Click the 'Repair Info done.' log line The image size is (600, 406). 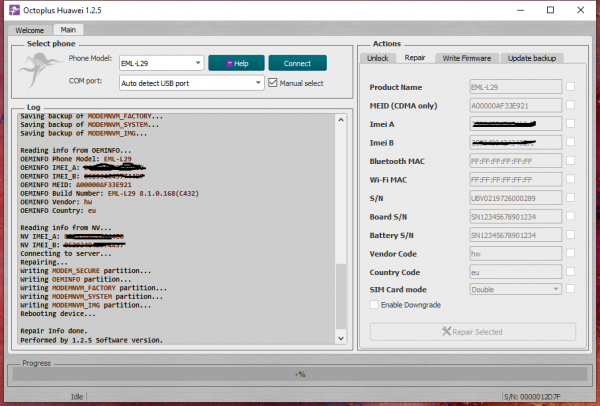coord(54,331)
